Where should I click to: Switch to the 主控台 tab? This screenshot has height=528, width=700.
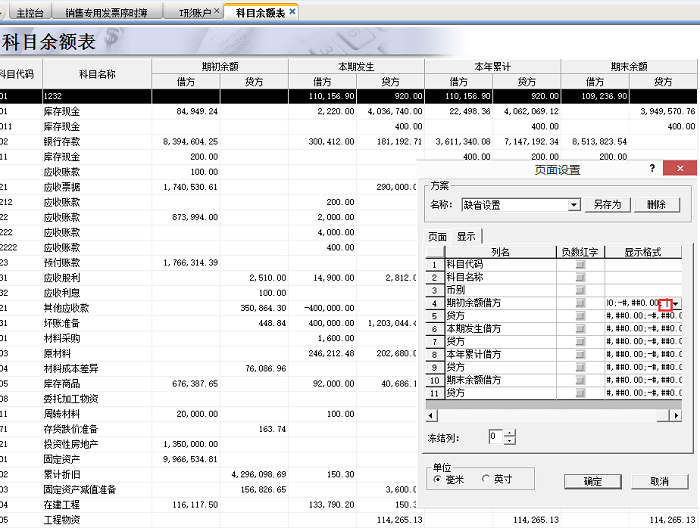coord(30,12)
